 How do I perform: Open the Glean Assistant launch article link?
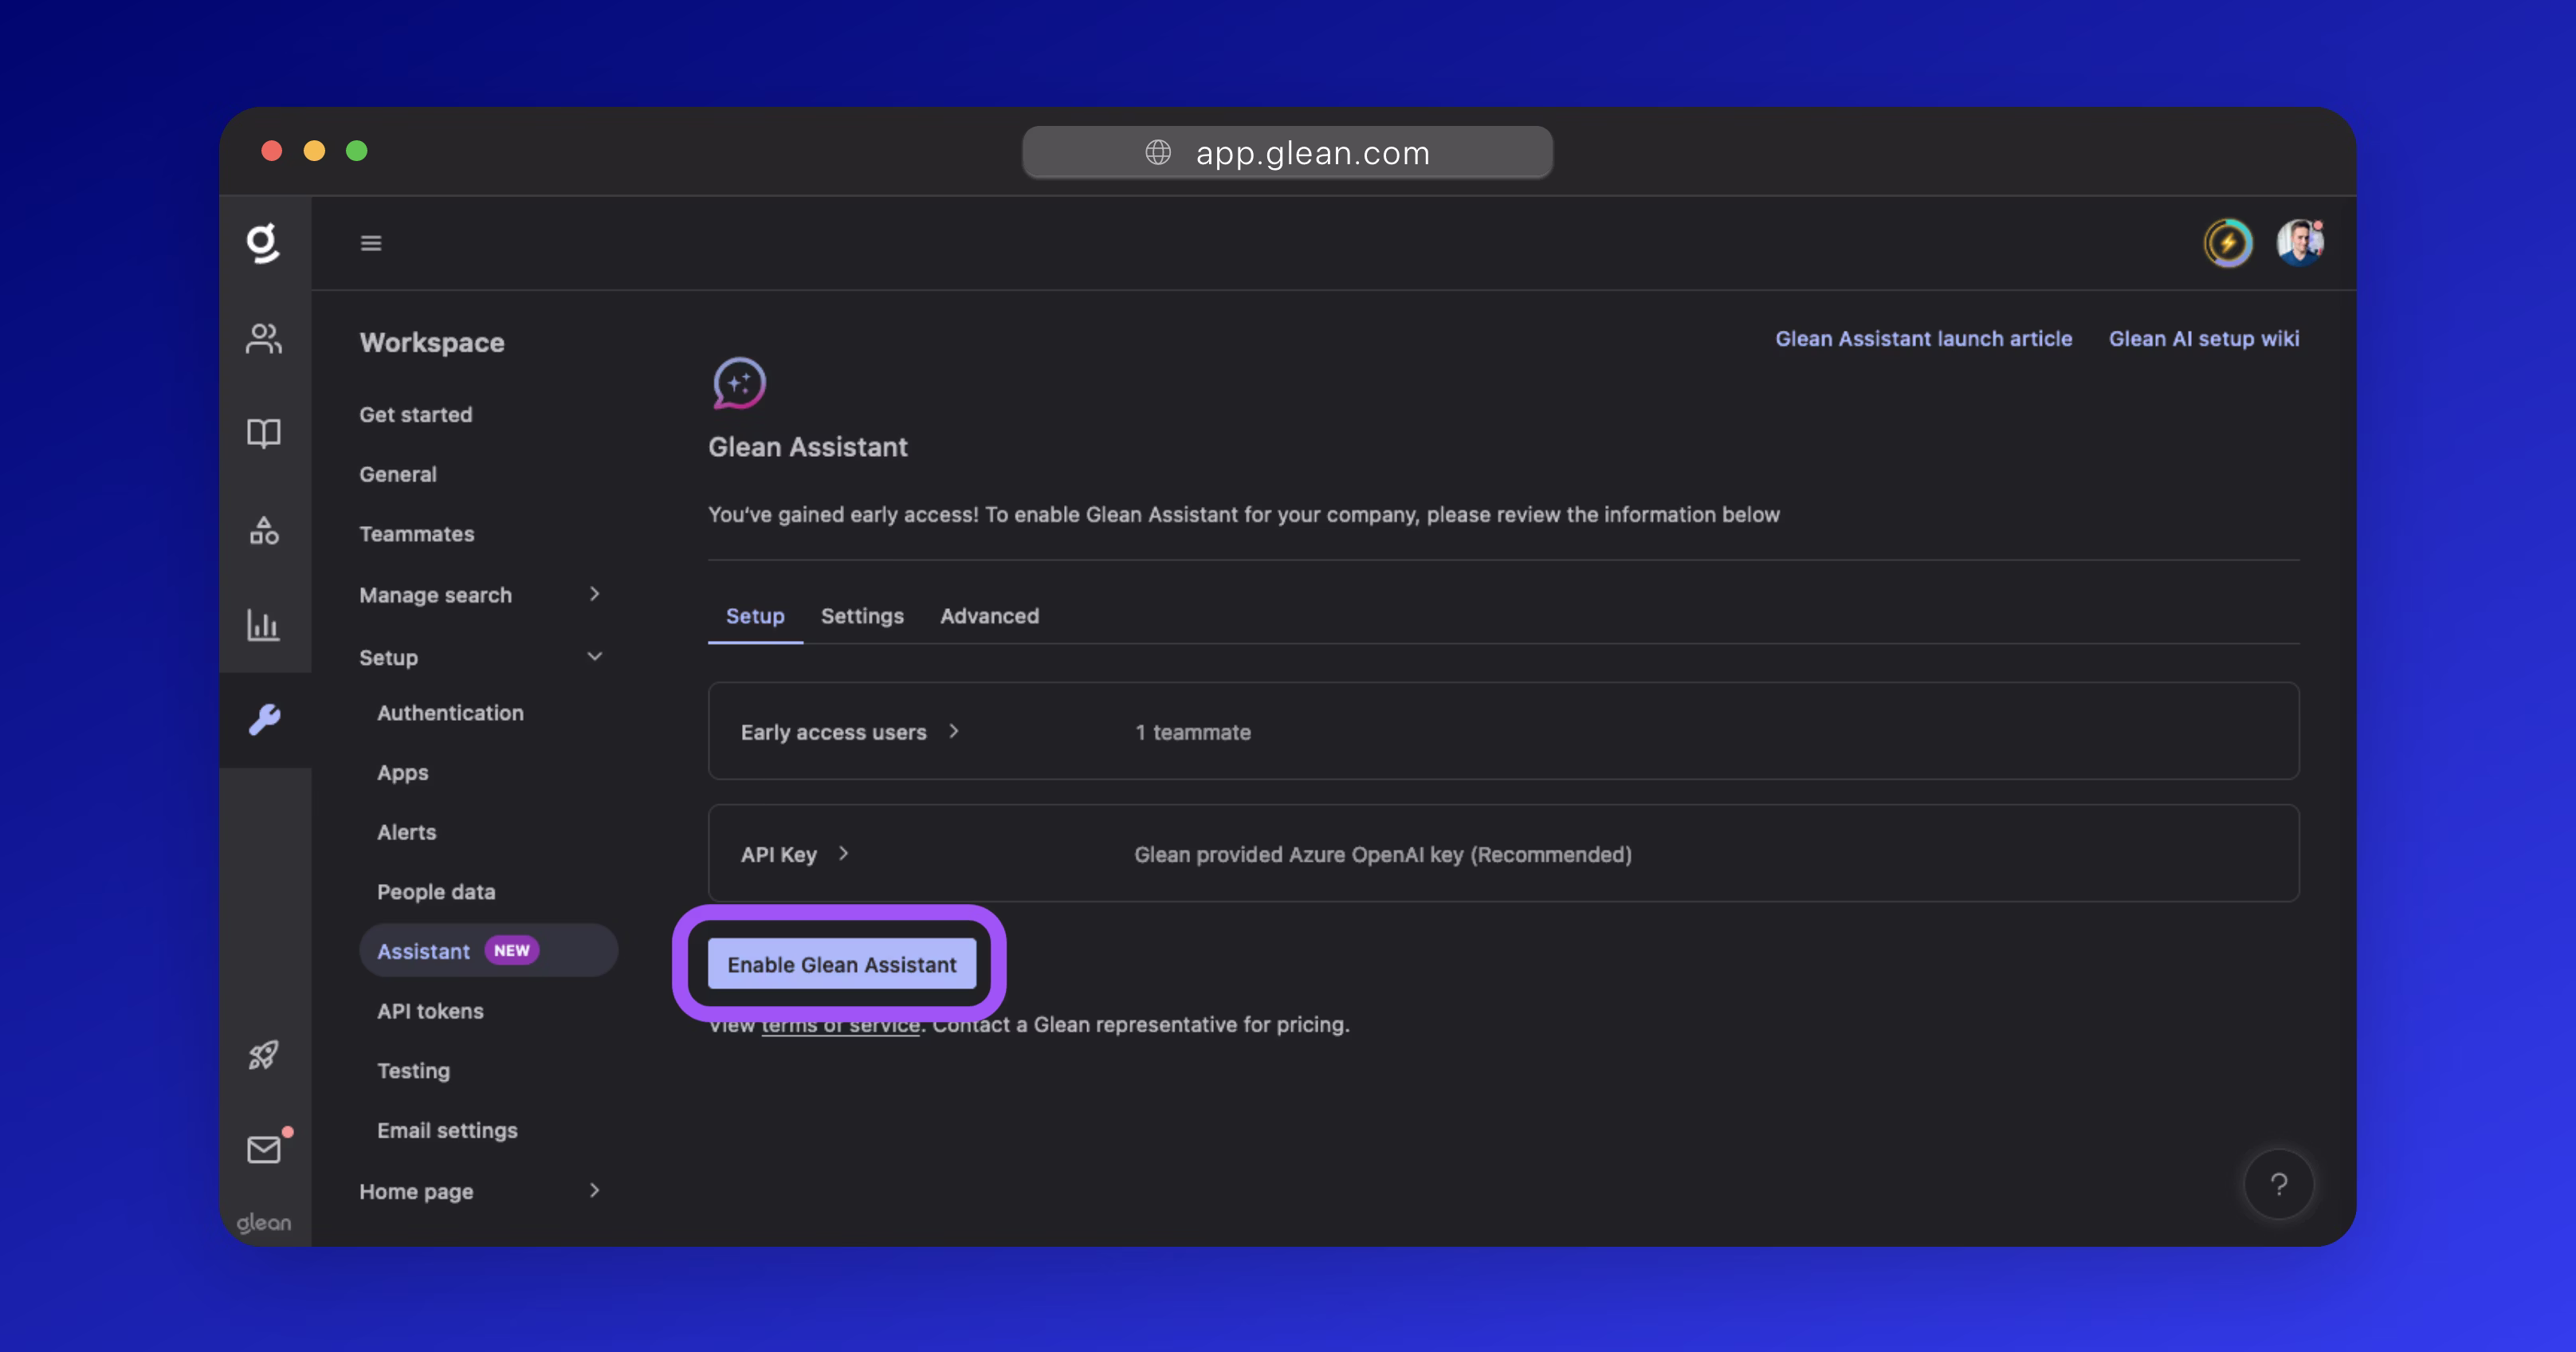coord(1922,338)
